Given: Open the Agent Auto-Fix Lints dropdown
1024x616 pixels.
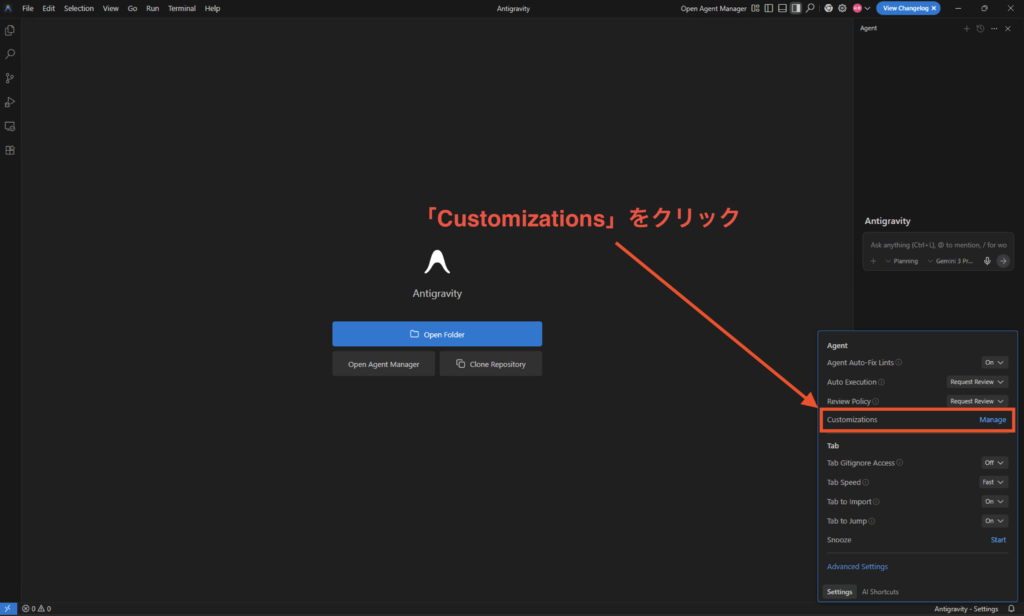Looking at the screenshot, I should point(994,362).
